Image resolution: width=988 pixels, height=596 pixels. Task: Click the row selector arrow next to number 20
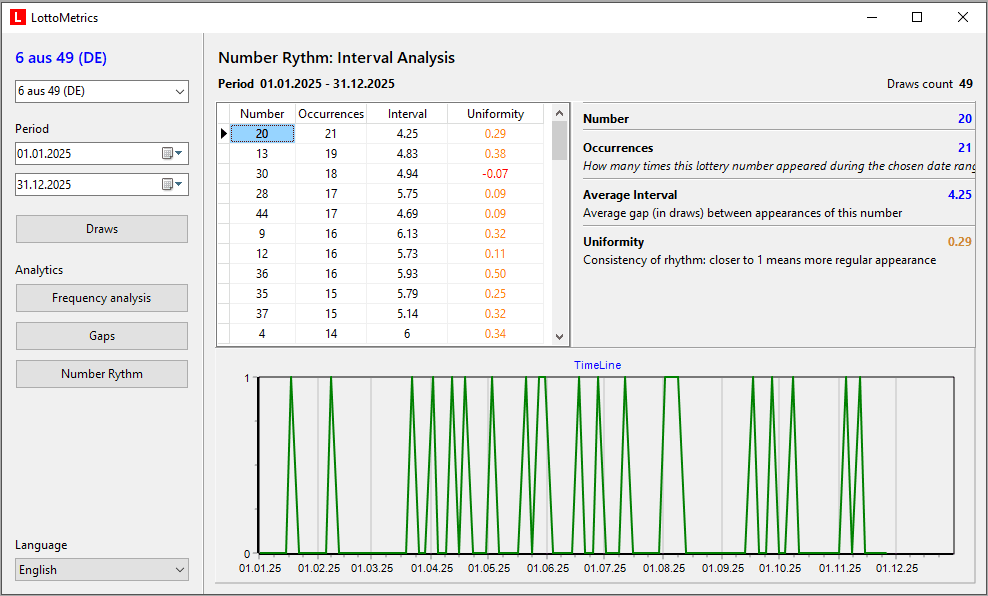(223, 133)
